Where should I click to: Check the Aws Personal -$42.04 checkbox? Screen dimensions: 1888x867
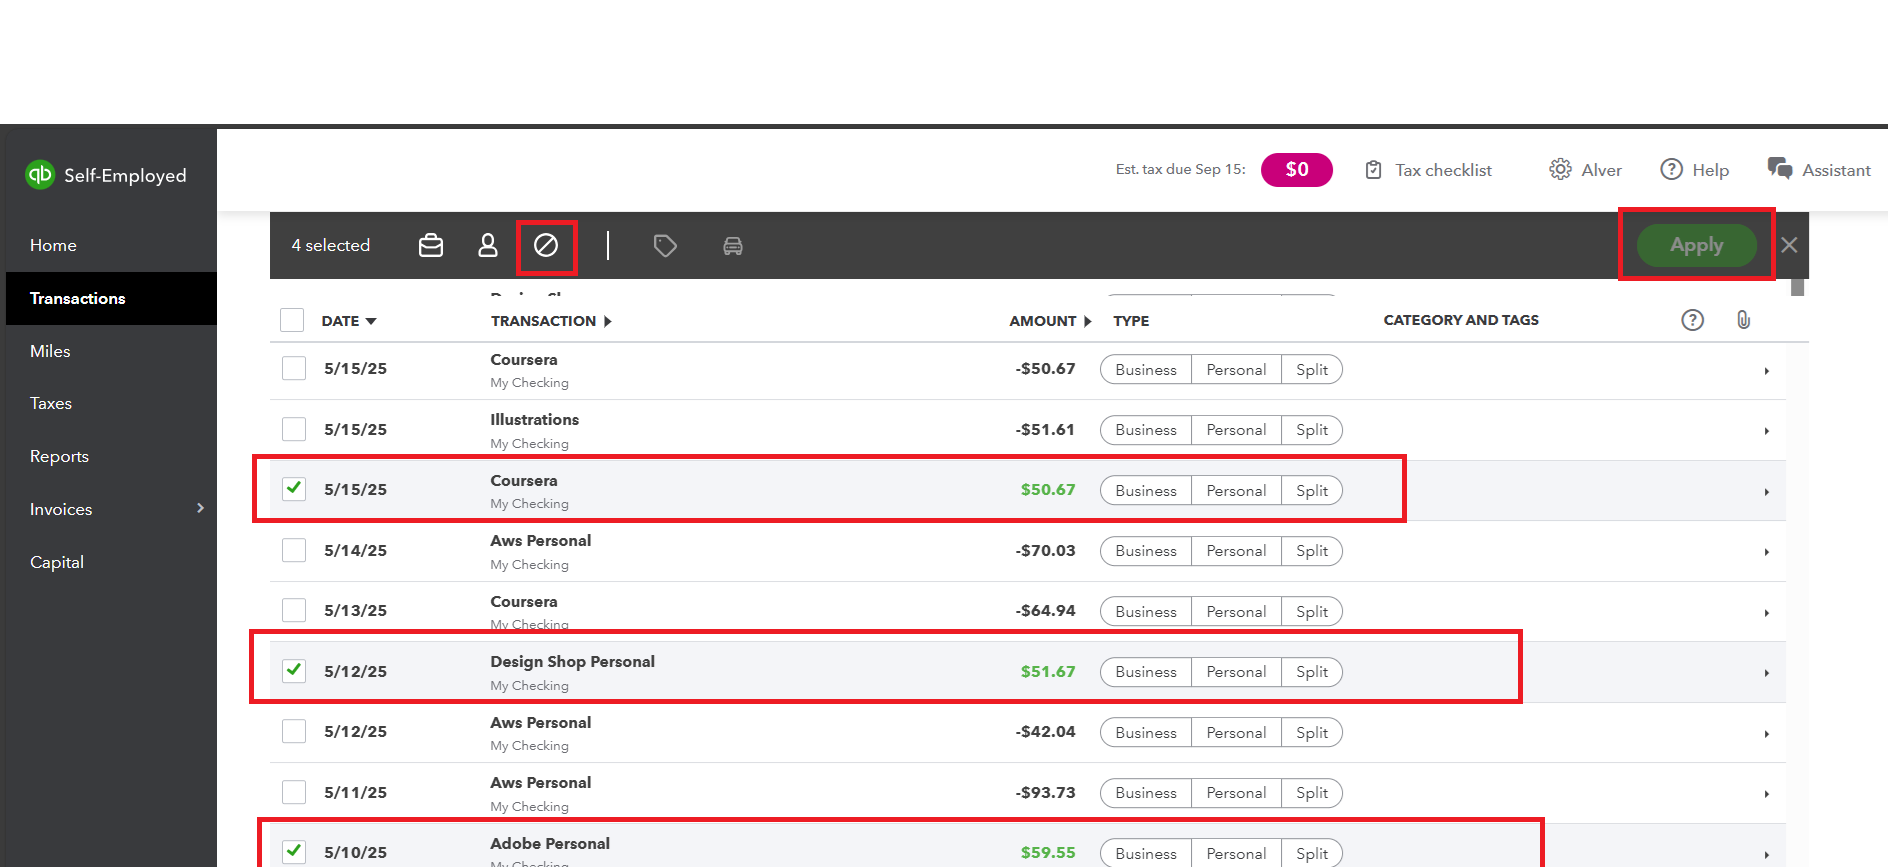(x=294, y=731)
